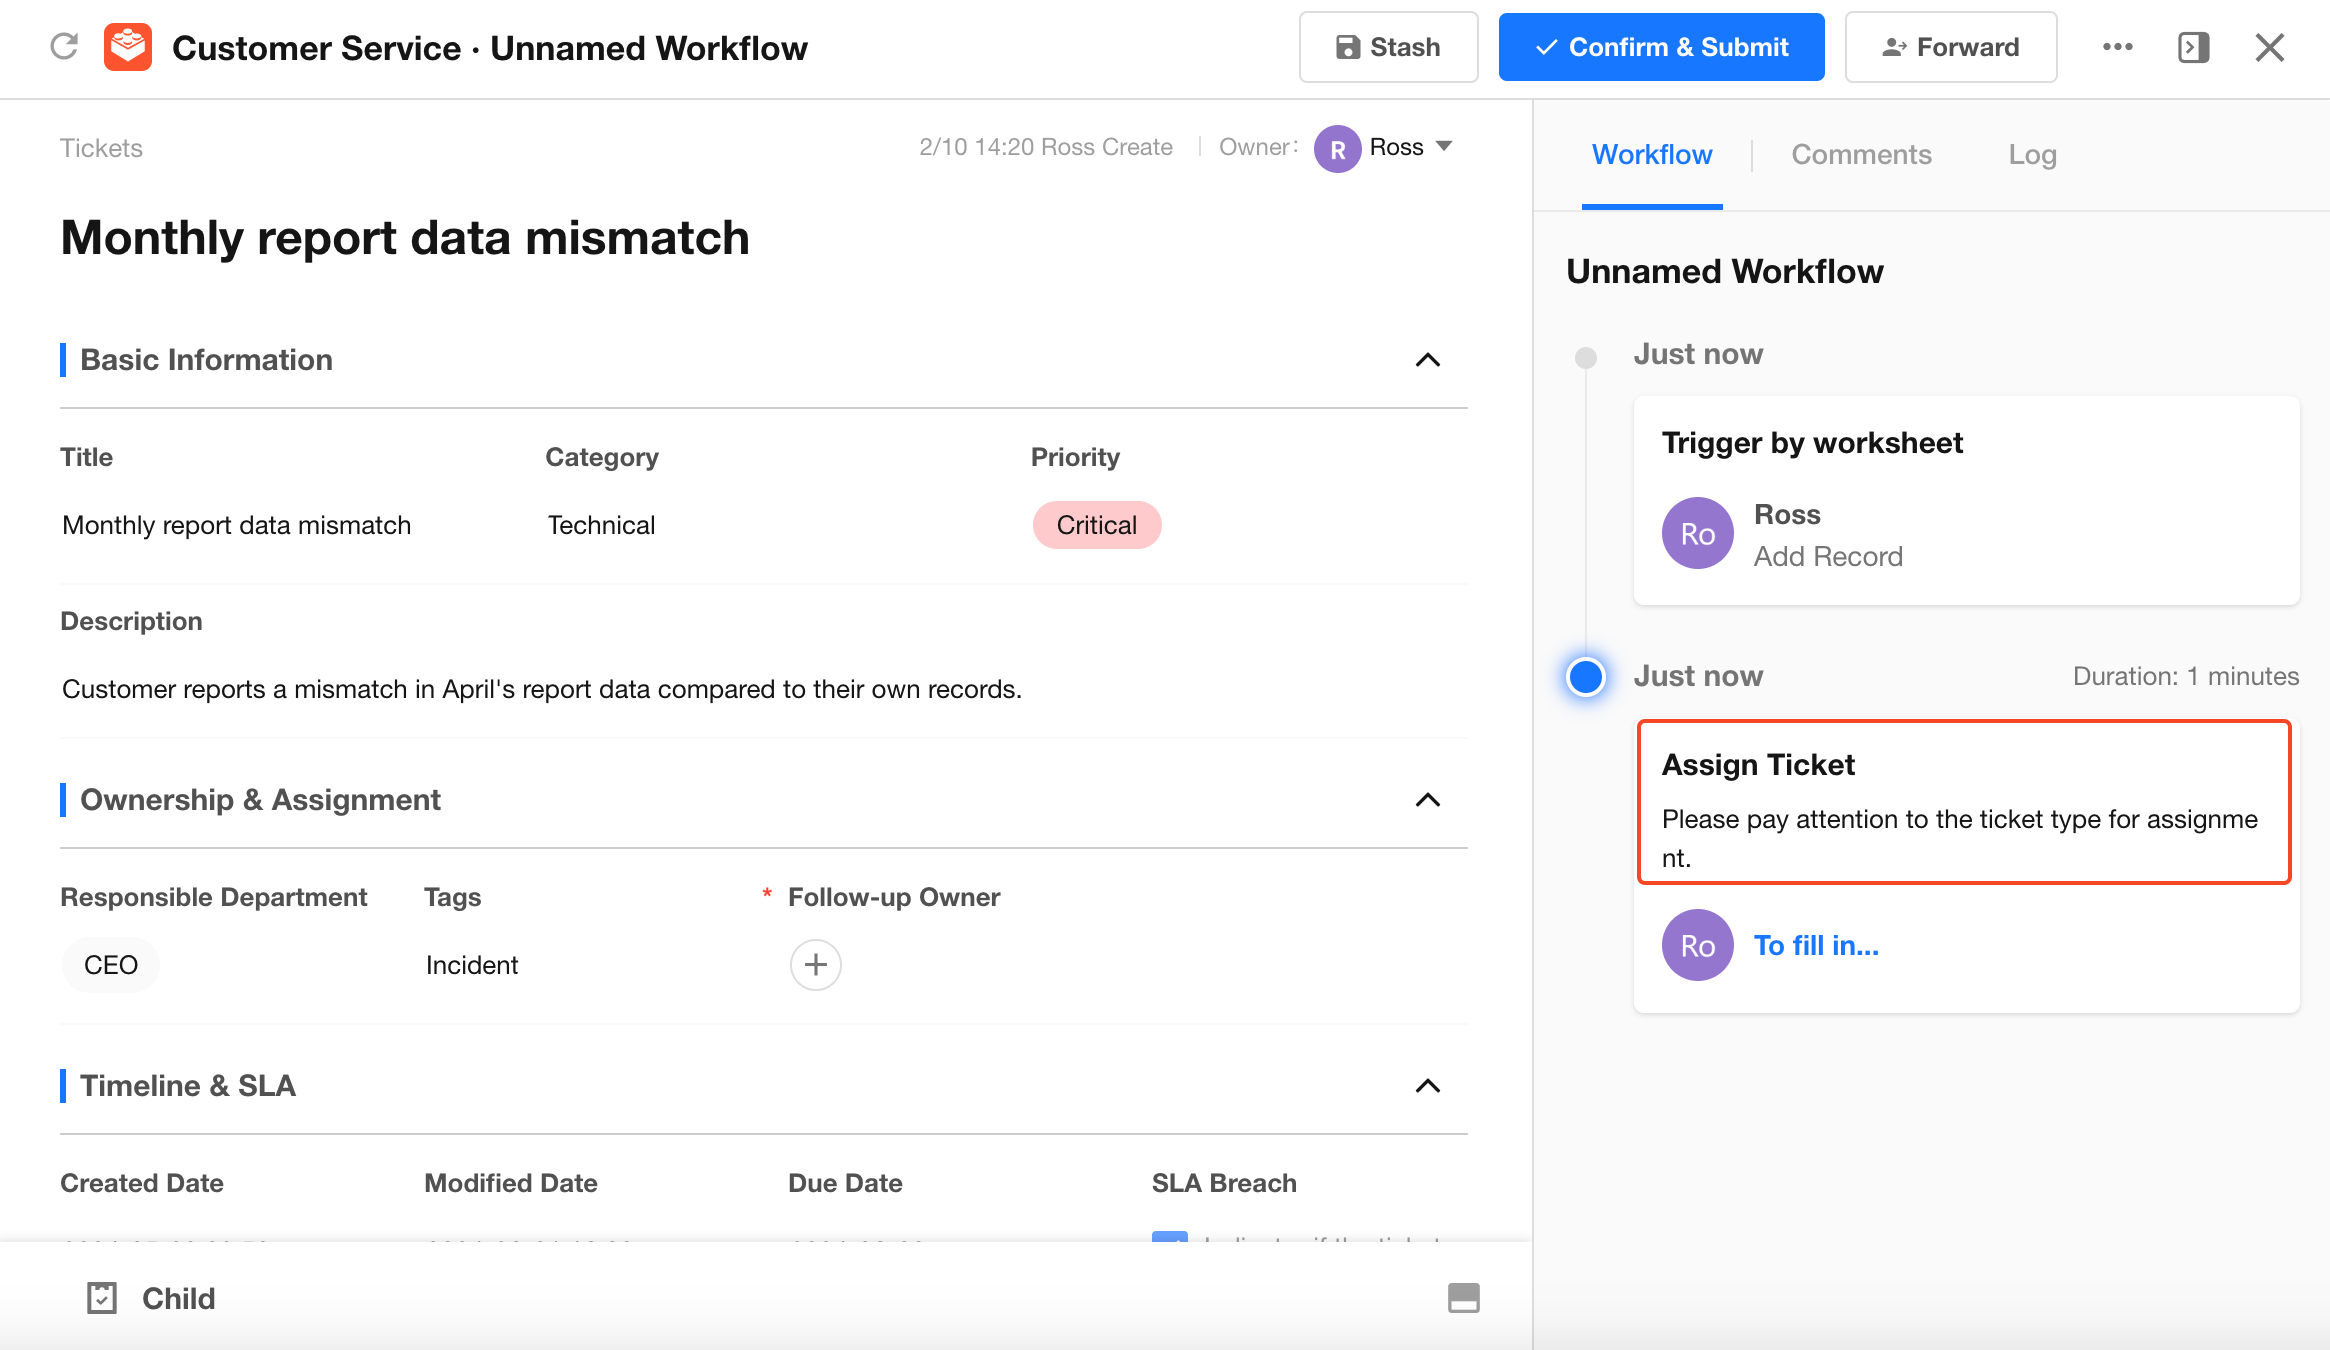This screenshot has width=2330, height=1350.
Task: Collapse the right side panel icon
Action: pos(2193,47)
